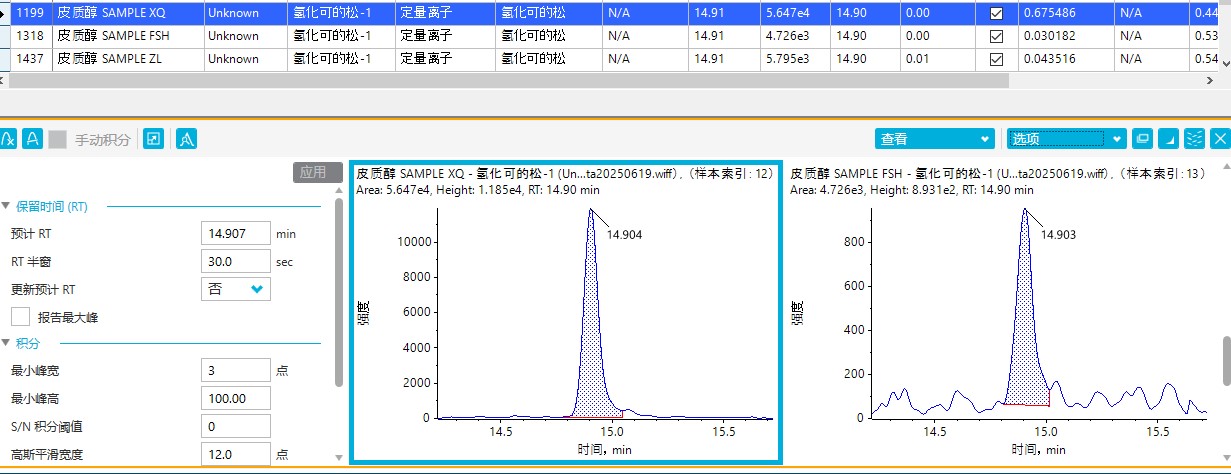1231x474 pixels.
Task: Open the 选项 dropdown menu
Action: click(x=1066, y=138)
